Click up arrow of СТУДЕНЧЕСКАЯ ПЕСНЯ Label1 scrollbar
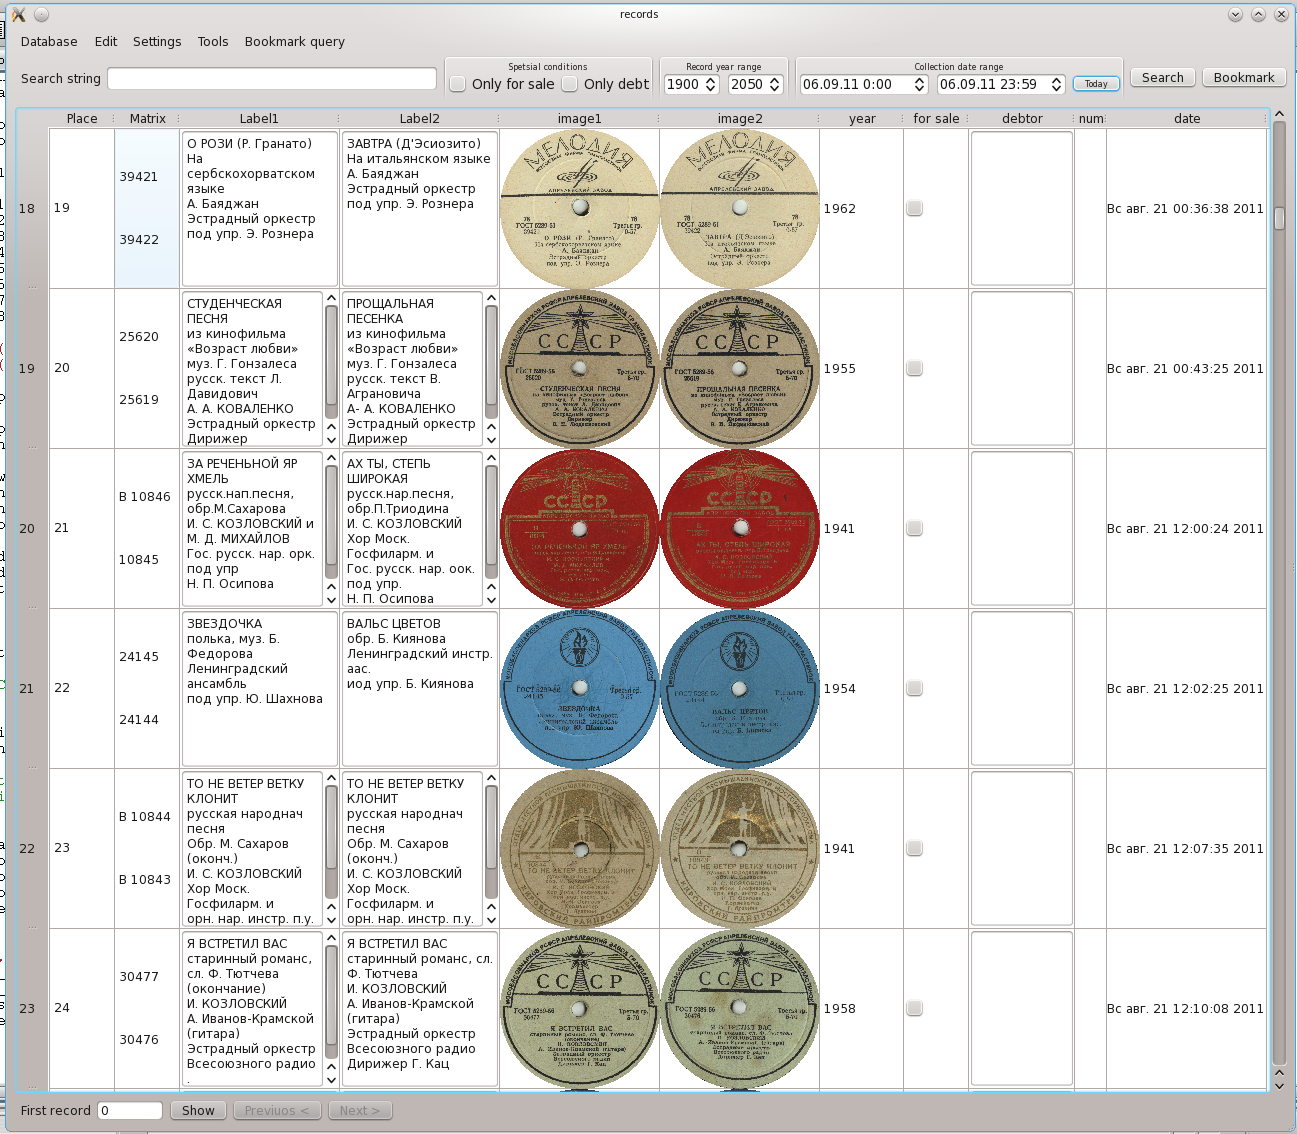The width and height of the screenshot is (1297, 1134). [331, 298]
